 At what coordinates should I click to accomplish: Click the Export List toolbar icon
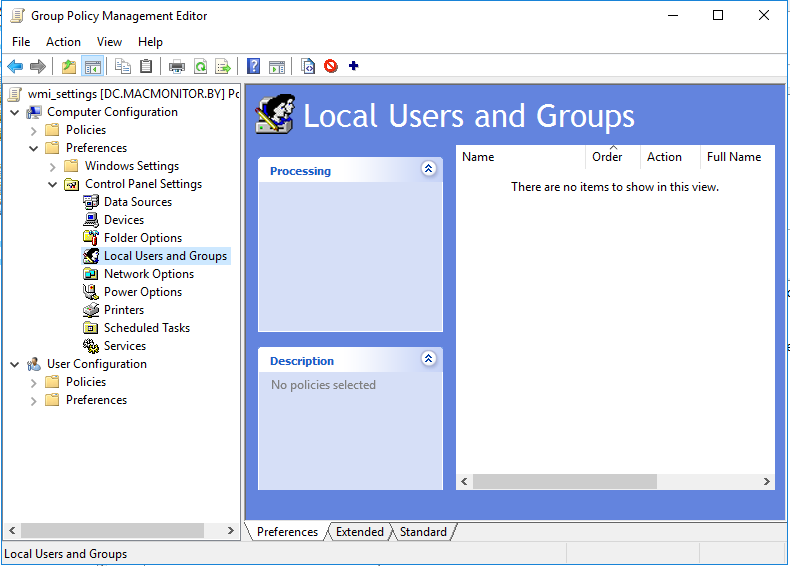point(223,67)
